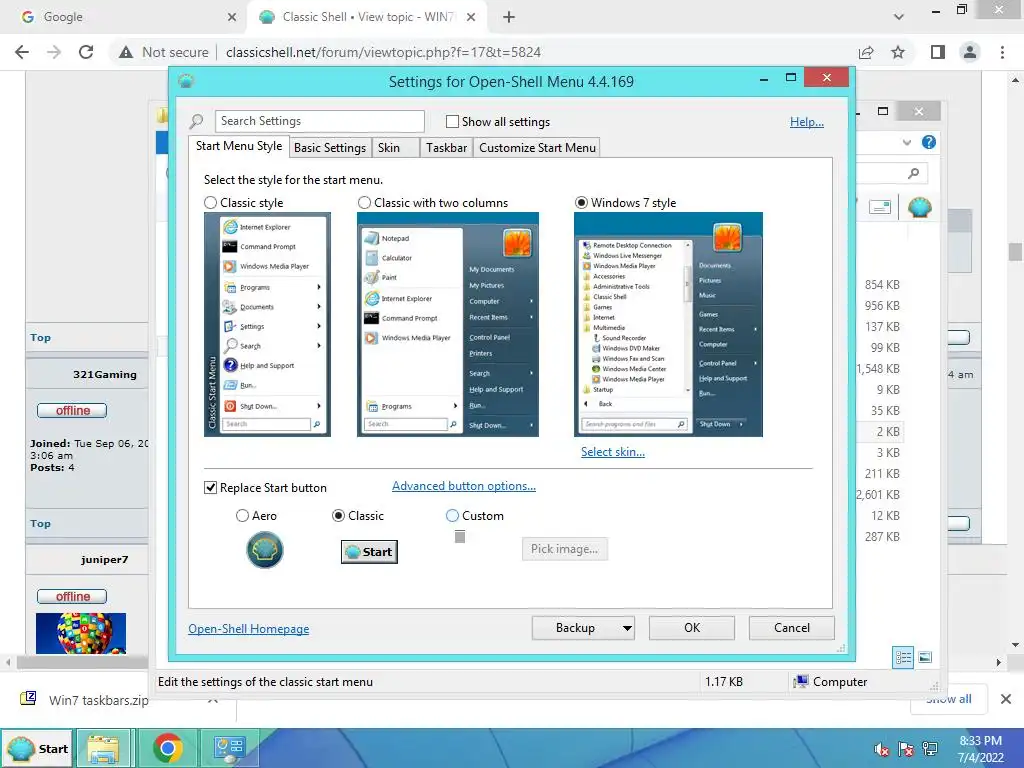
Task: Click the OK button
Action: [x=692, y=628]
